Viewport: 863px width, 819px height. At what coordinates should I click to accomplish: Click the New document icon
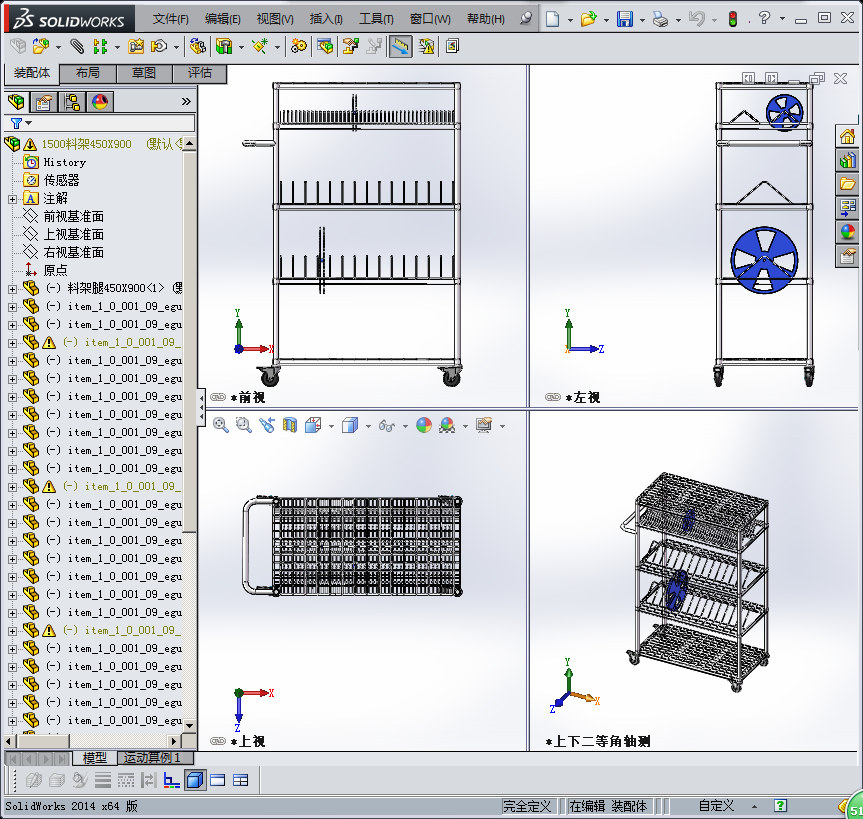[552, 19]
